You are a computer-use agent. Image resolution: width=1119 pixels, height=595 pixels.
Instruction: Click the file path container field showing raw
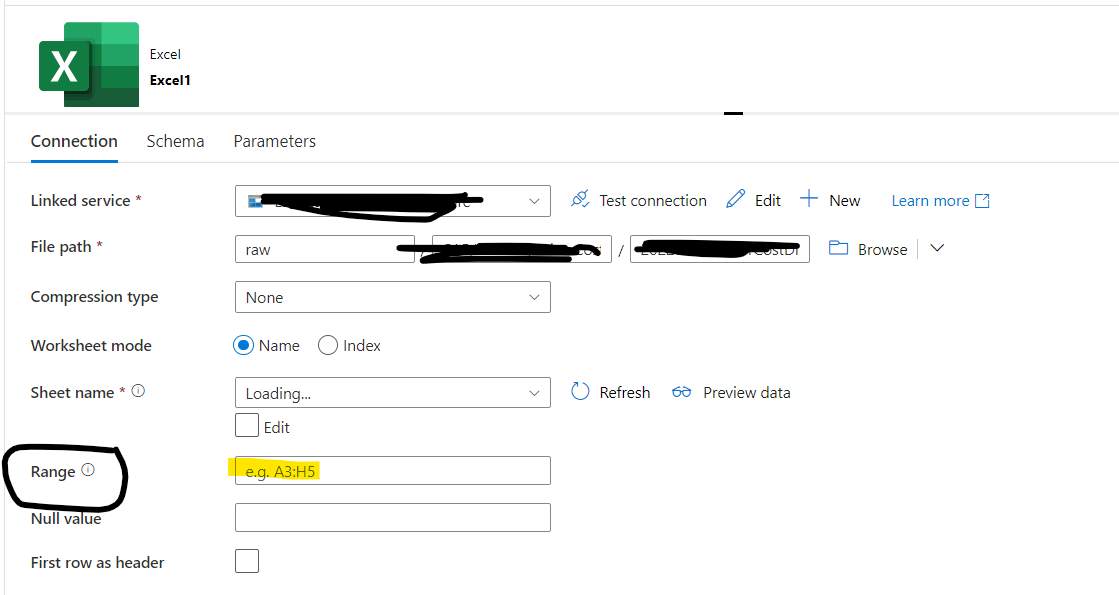point(325,249)
